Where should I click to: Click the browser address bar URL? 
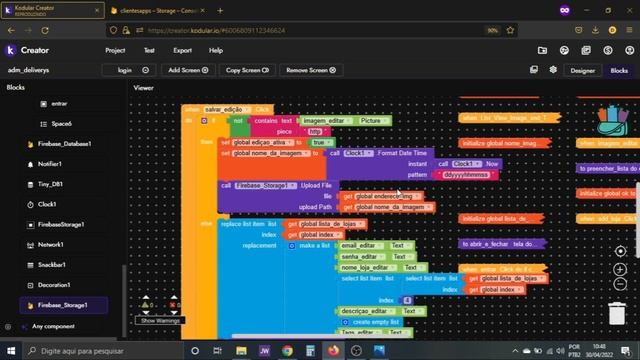(x=216, y=30)
